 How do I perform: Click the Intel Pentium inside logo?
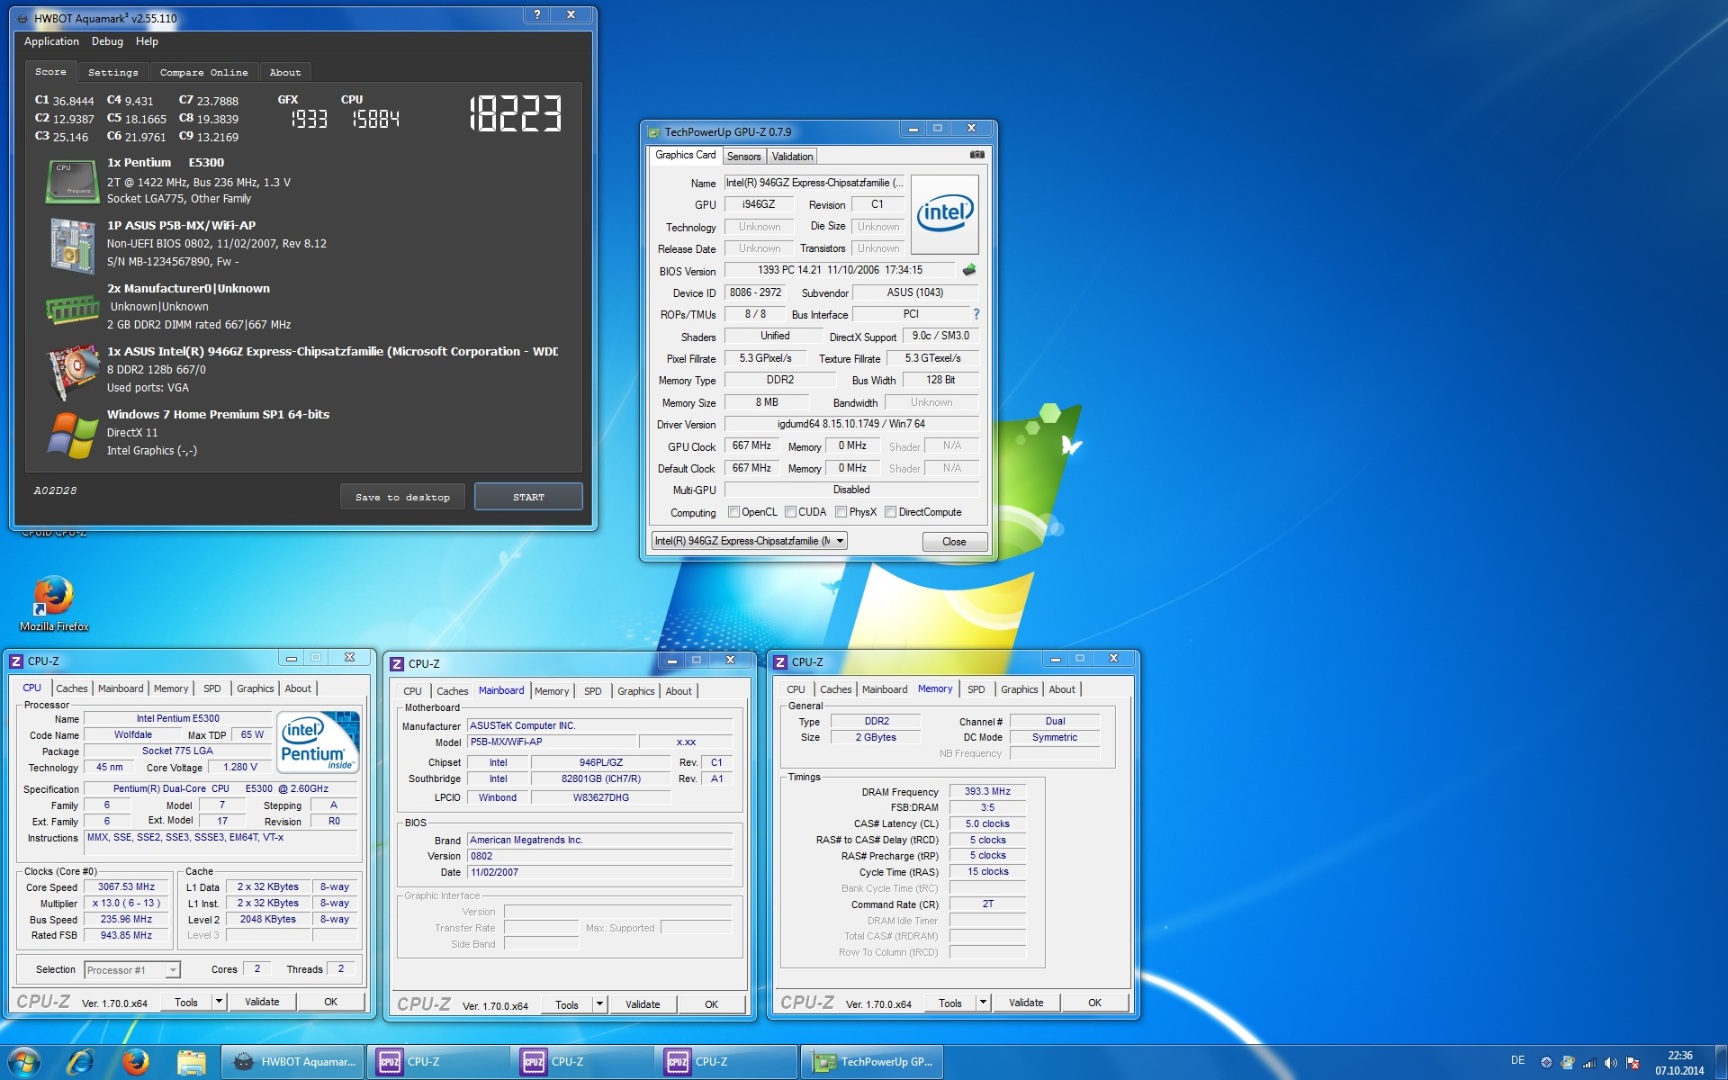click(318, 742)
